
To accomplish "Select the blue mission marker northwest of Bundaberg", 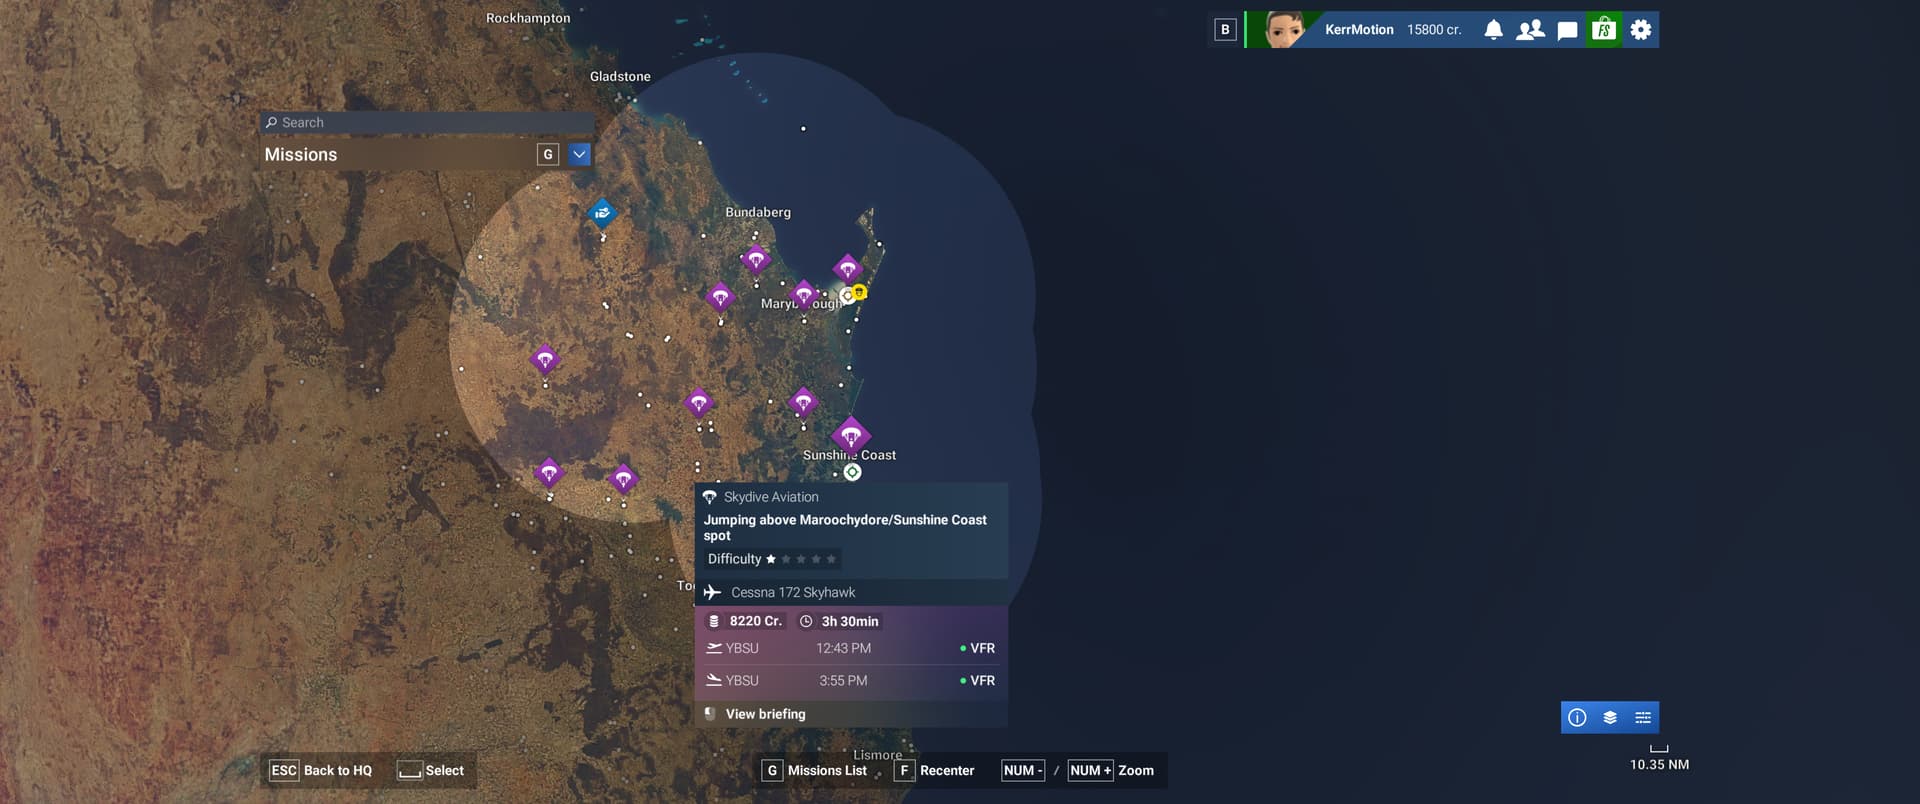I will (602, 212).
